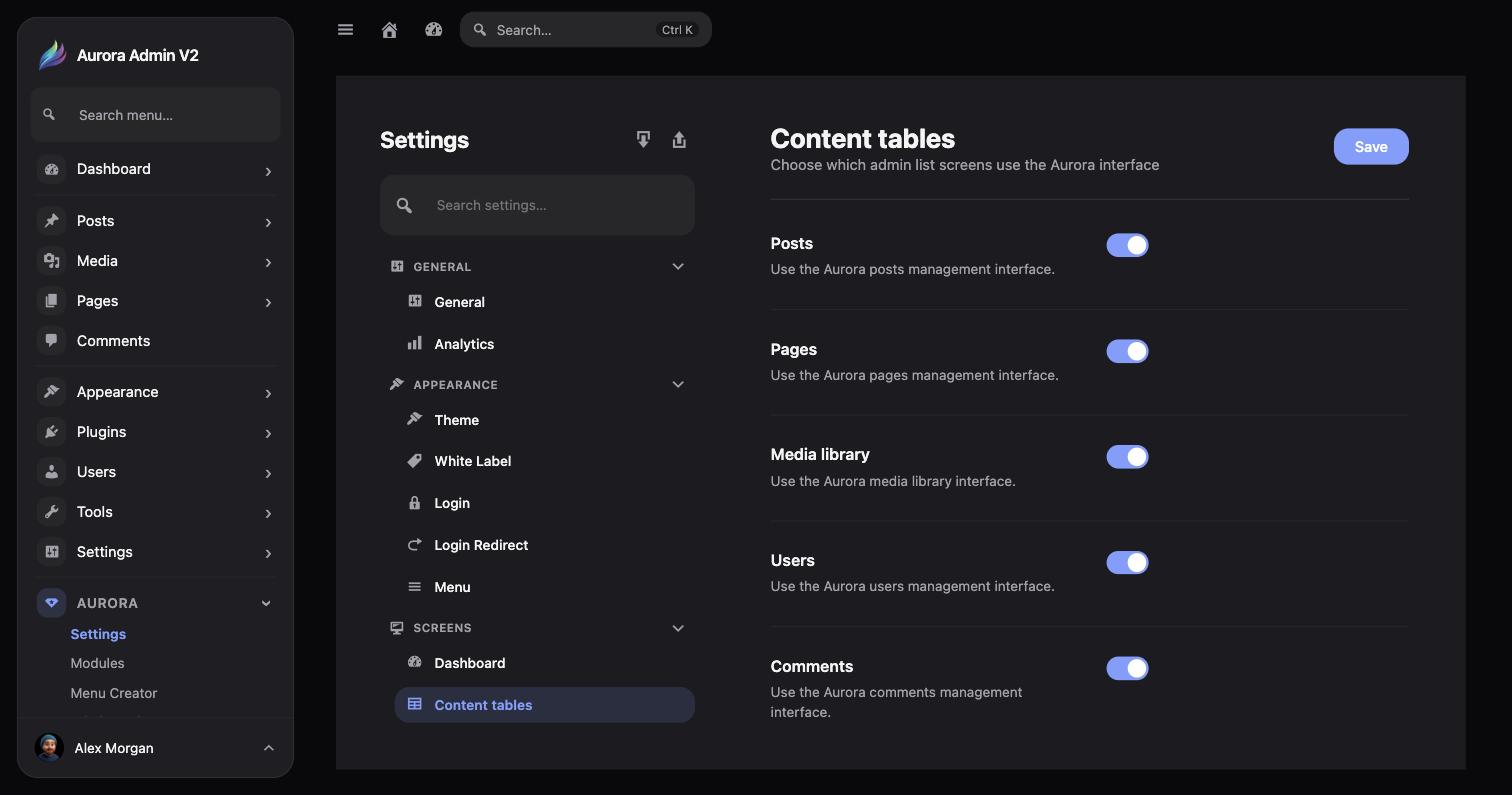Click Alex Morgan's avatar picture
This screenshot has height=795, width=1512.
[x=49, y=748]
